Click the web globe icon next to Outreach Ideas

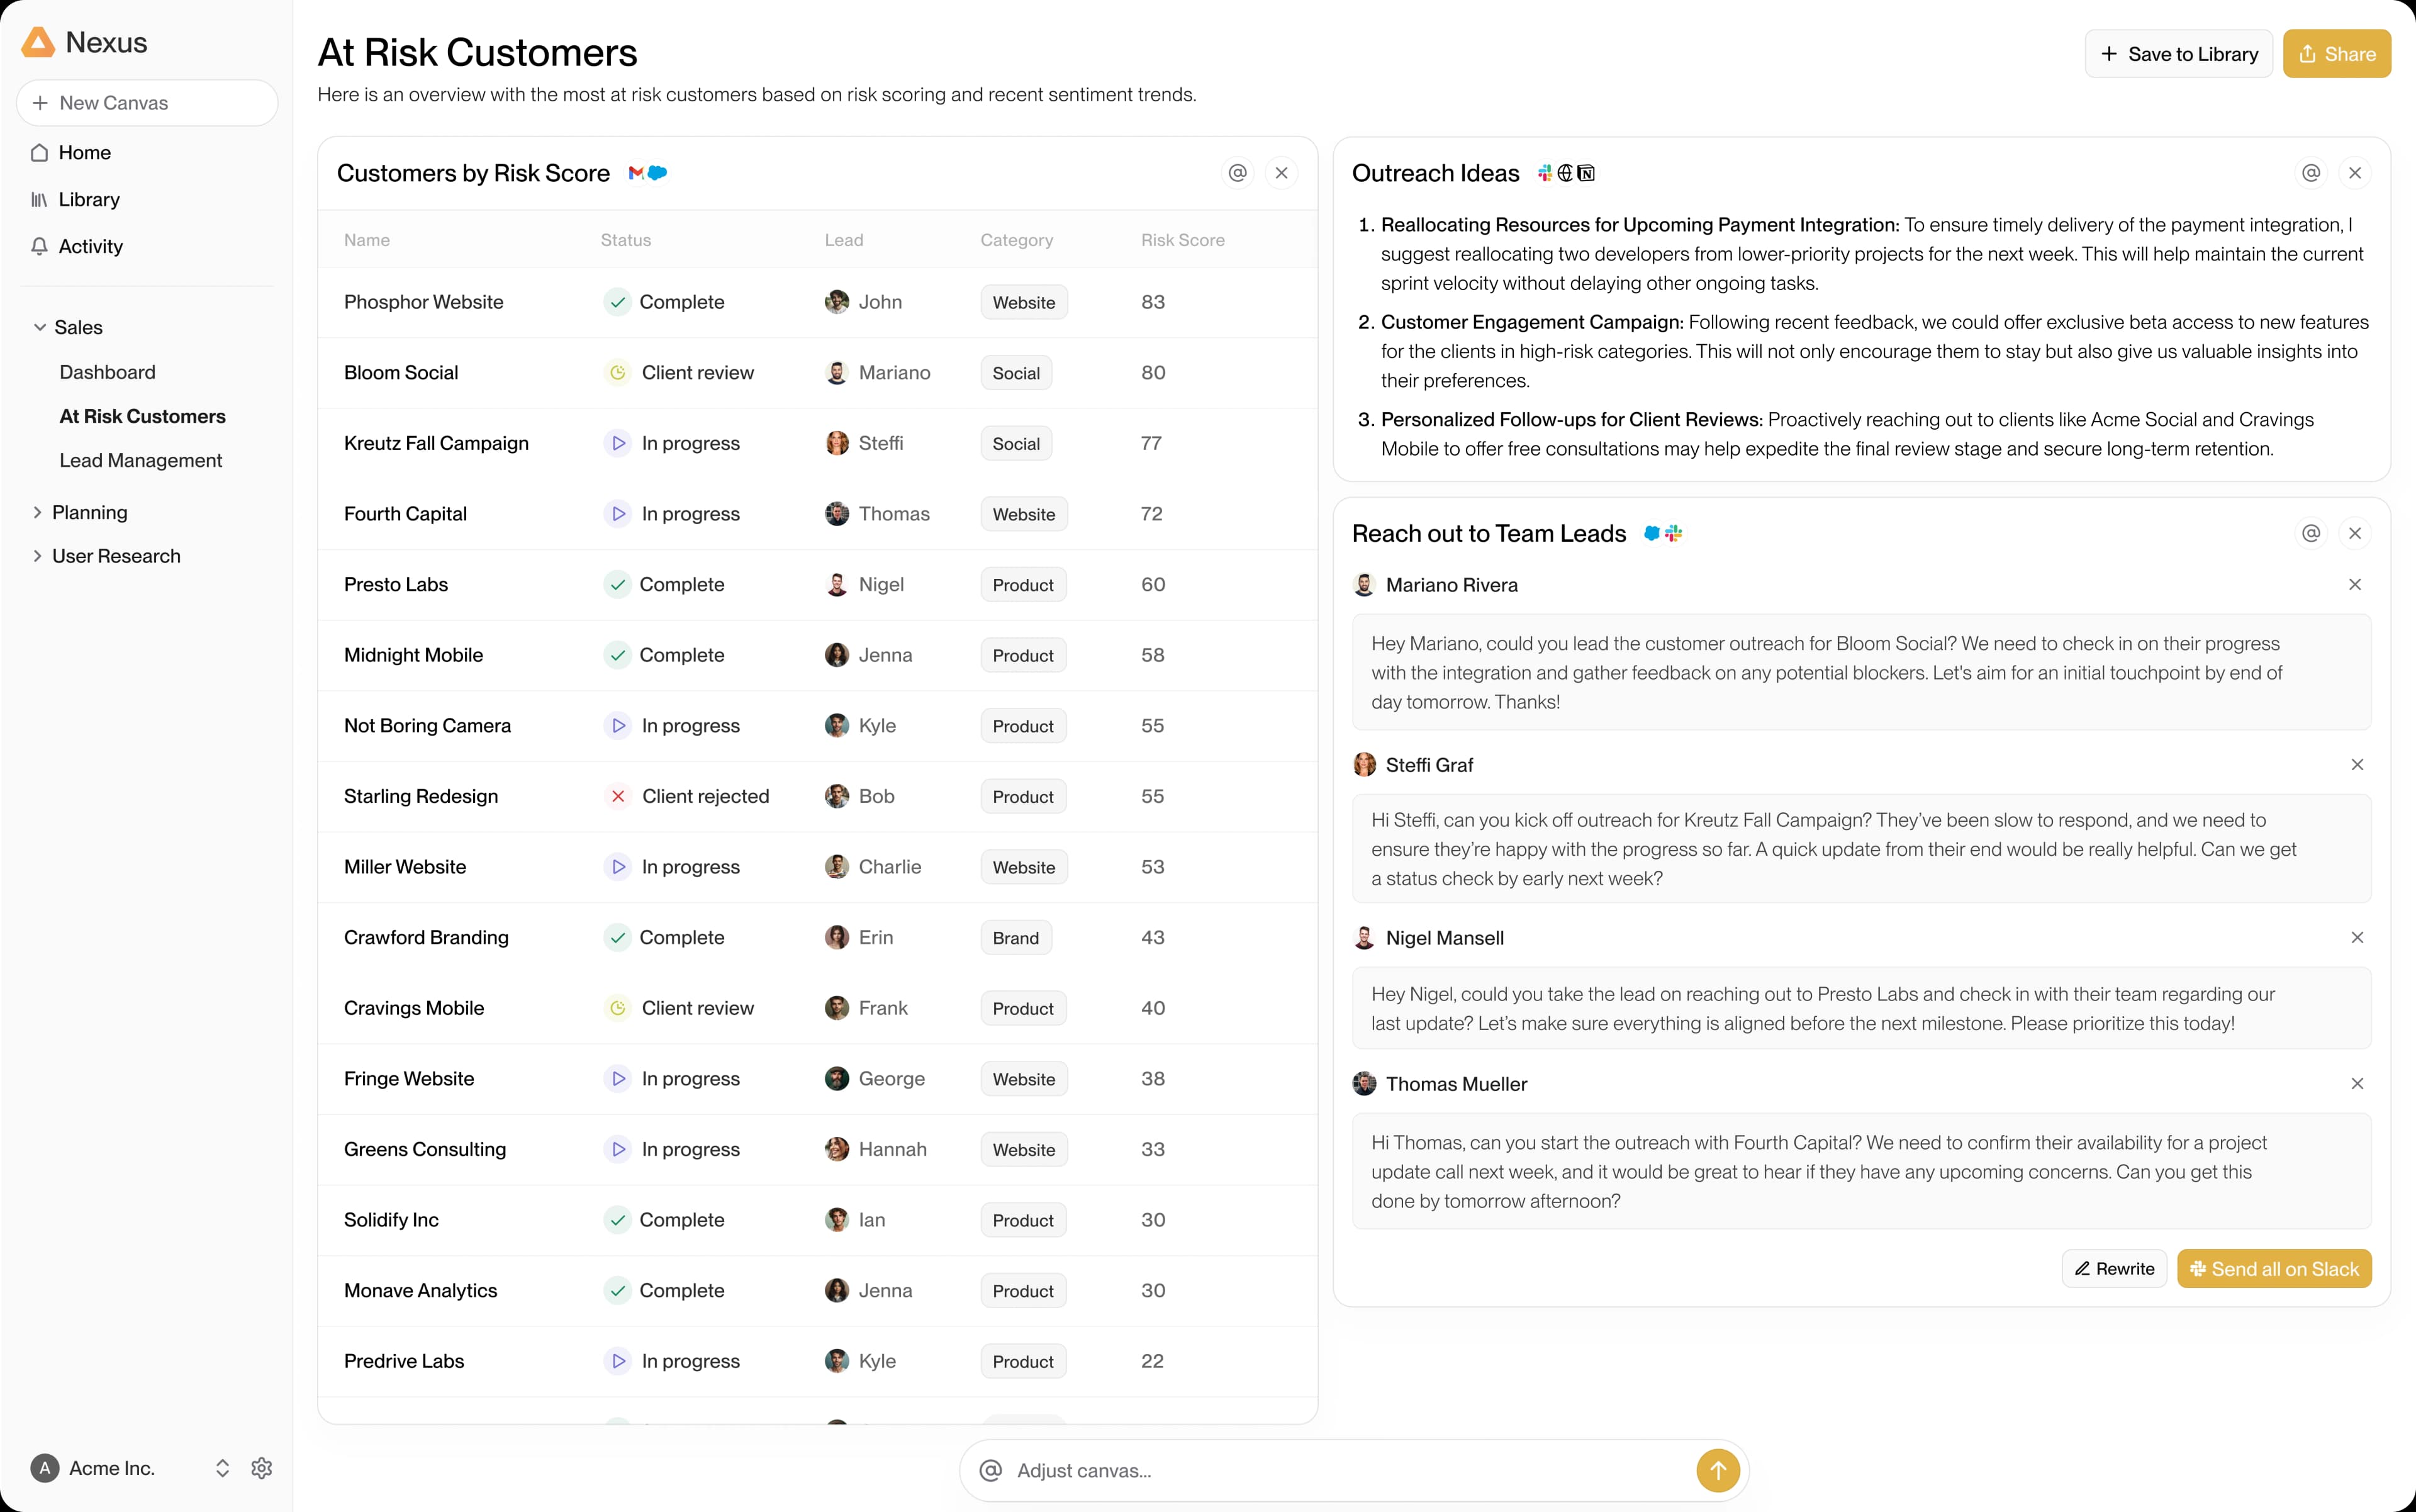pyautogui.click(x=1565, y=173)
